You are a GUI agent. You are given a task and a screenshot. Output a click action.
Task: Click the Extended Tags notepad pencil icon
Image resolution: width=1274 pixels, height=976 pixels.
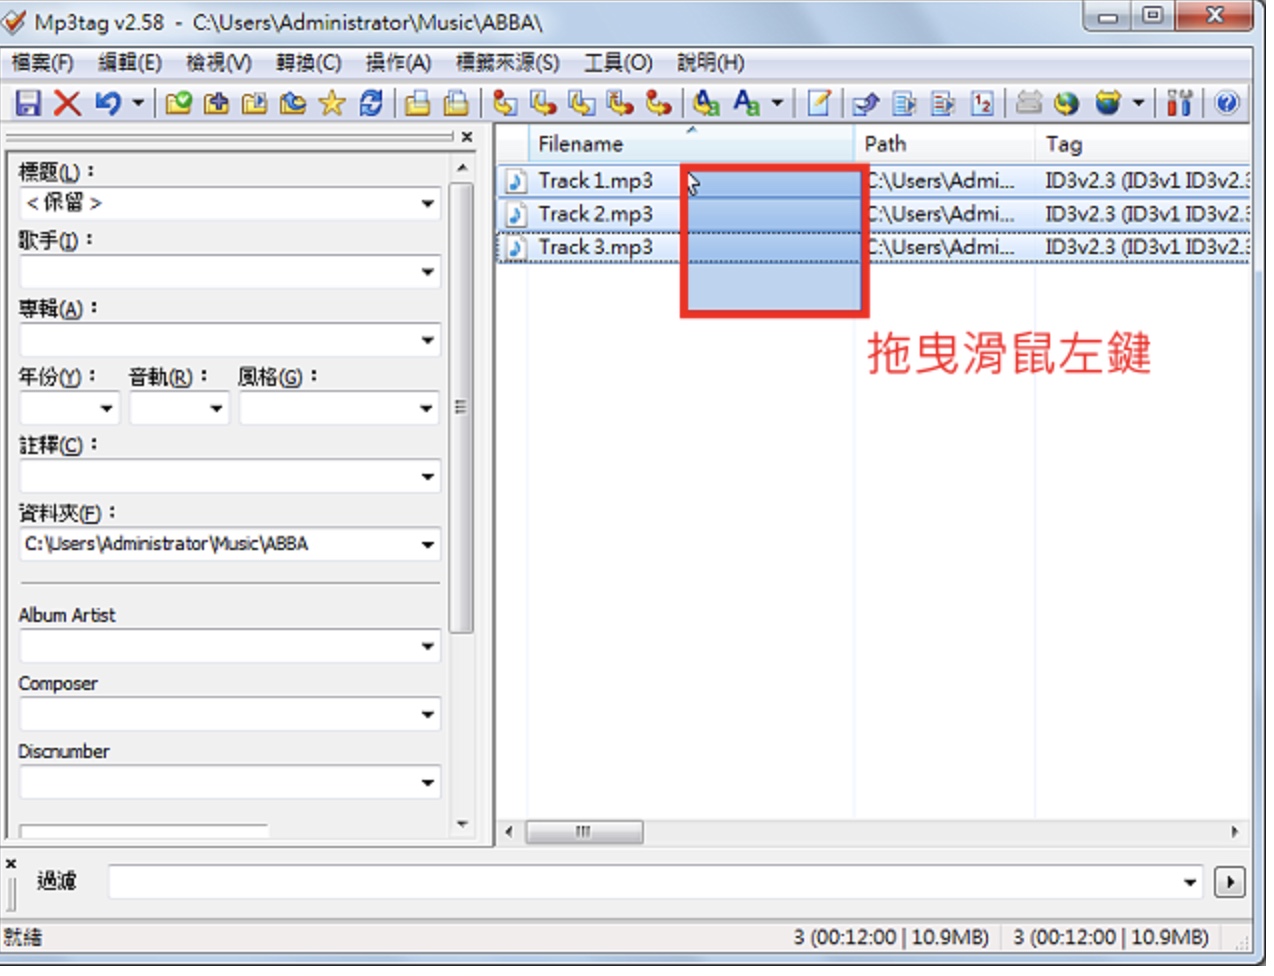(x=819, y=103)
